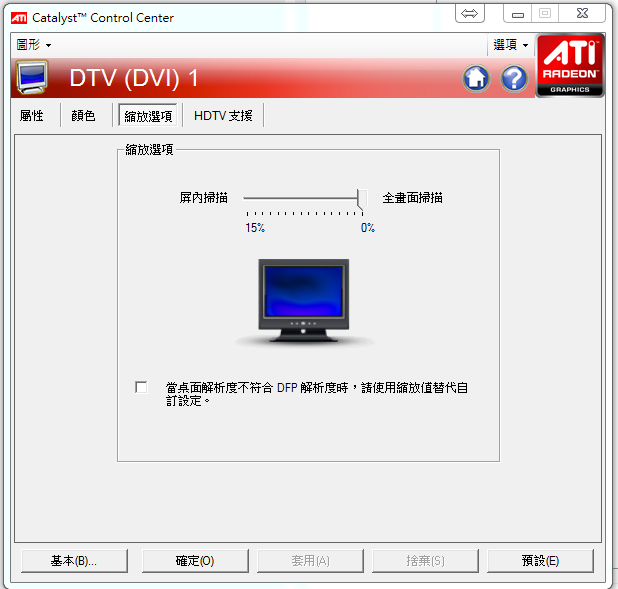The height and width of the screenshot is (589, 618).
Task: Click the 屏內掃描 underscan label
Action: coord(203,198)
